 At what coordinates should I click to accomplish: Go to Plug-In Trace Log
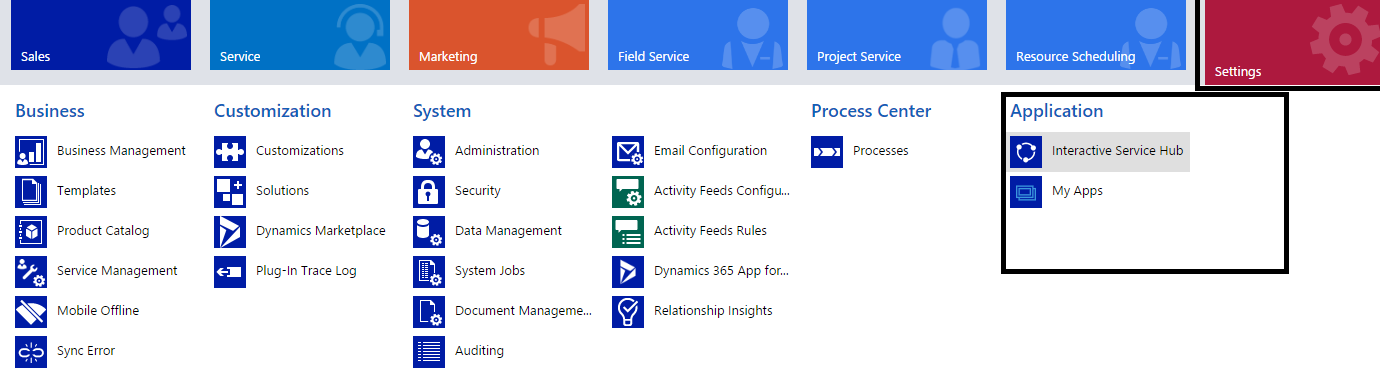(x=306, y=271)
